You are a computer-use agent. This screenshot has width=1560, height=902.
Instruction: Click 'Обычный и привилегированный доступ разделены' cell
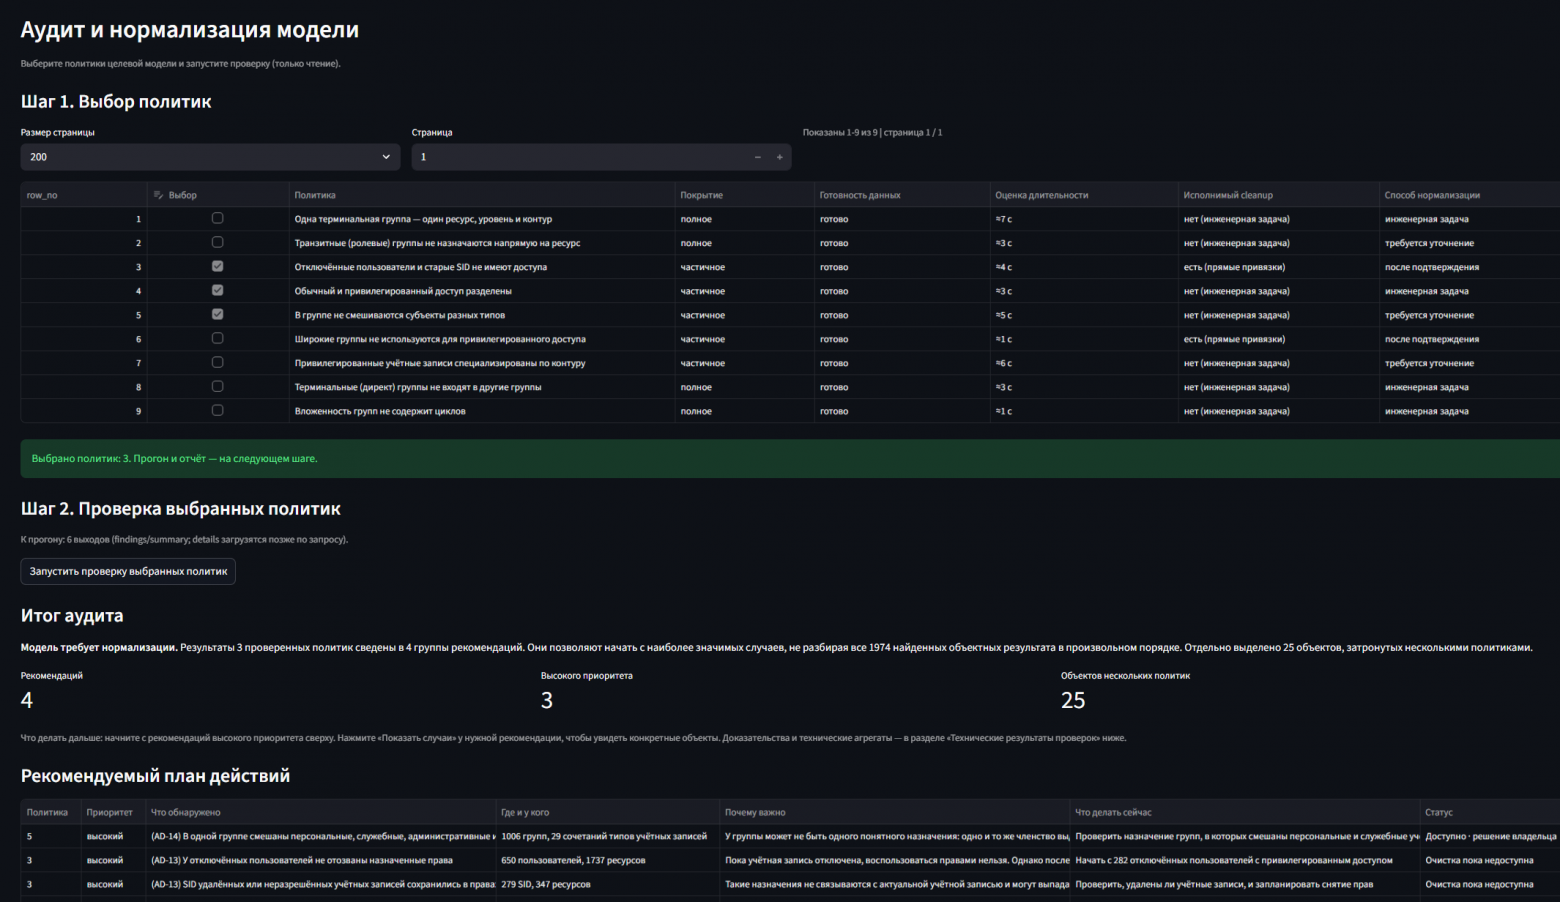(481, 291)
